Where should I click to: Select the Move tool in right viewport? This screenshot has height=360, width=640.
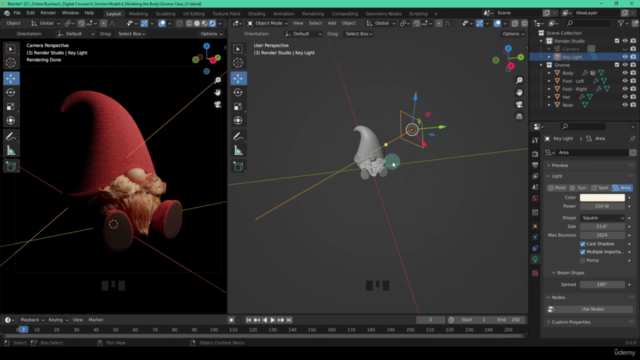[238, 78]
